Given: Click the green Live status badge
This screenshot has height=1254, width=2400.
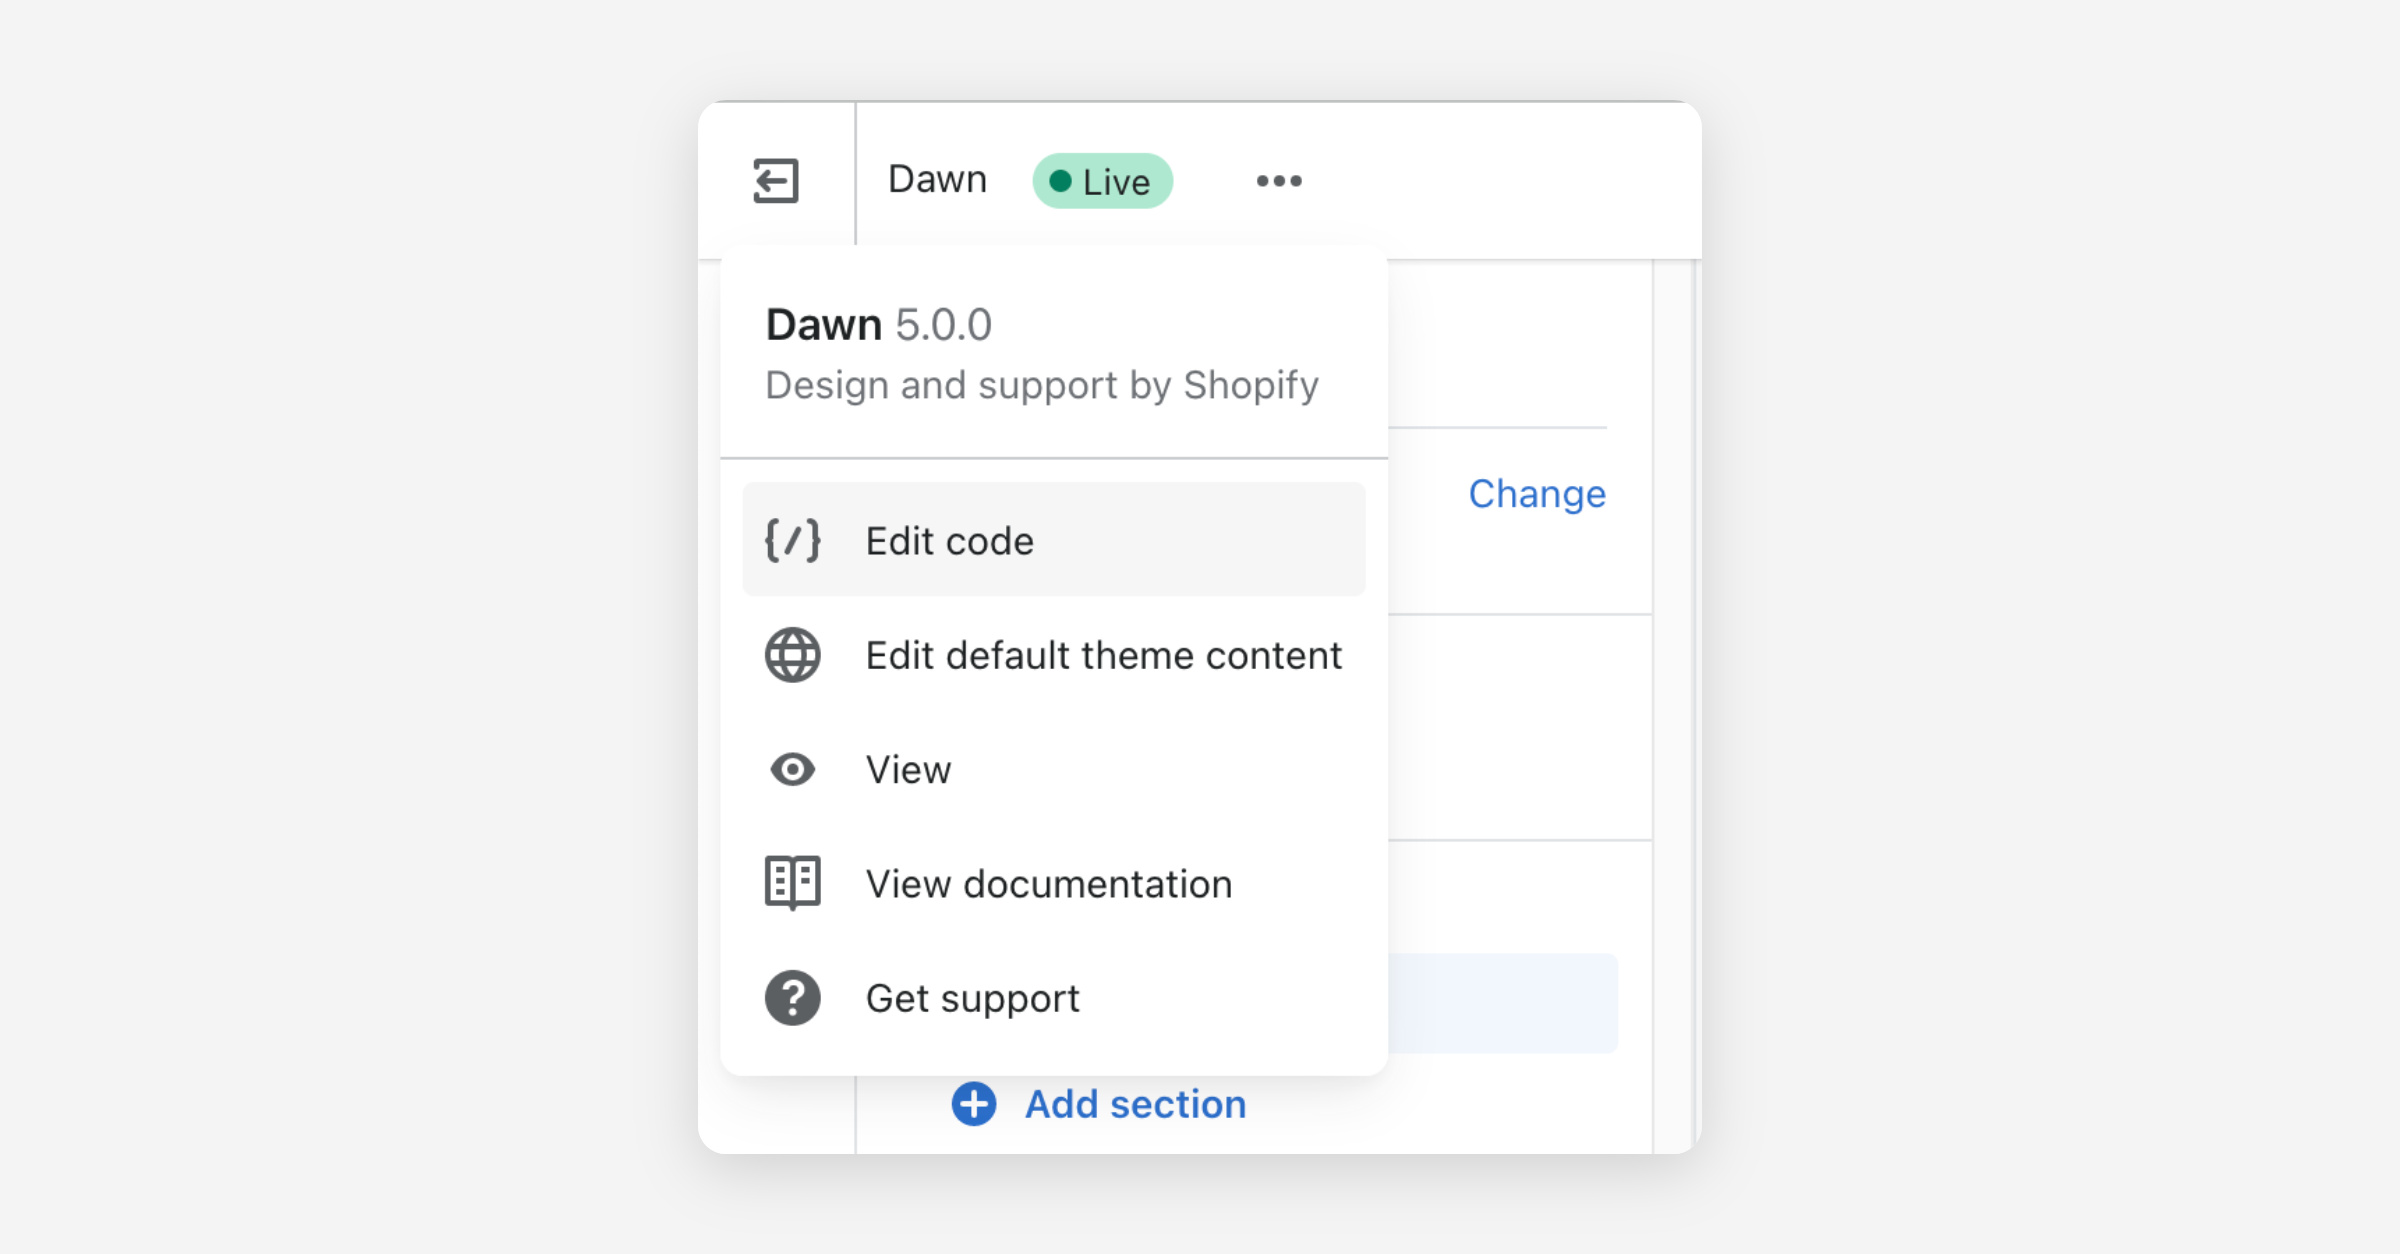Looking at the screenshot, I should pos(1102,181).
